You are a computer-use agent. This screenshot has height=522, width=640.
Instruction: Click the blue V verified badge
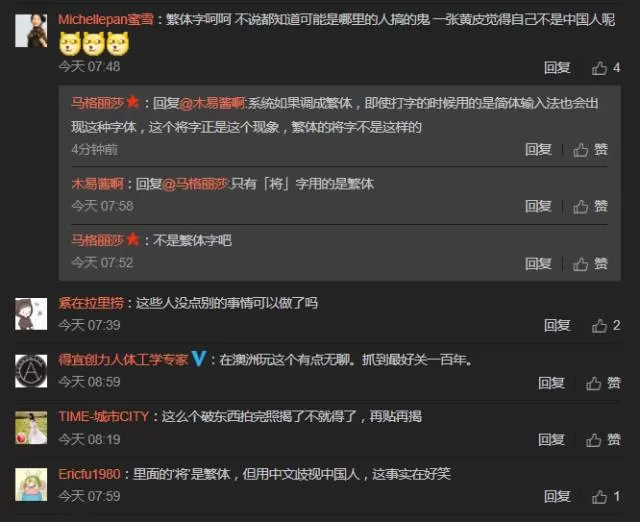[199, 359]
